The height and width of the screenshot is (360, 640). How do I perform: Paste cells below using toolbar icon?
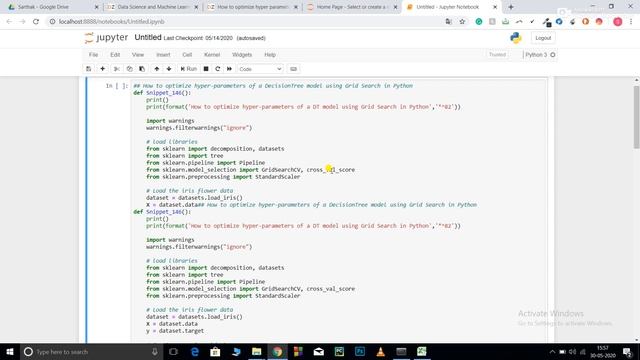coord(142,69)
